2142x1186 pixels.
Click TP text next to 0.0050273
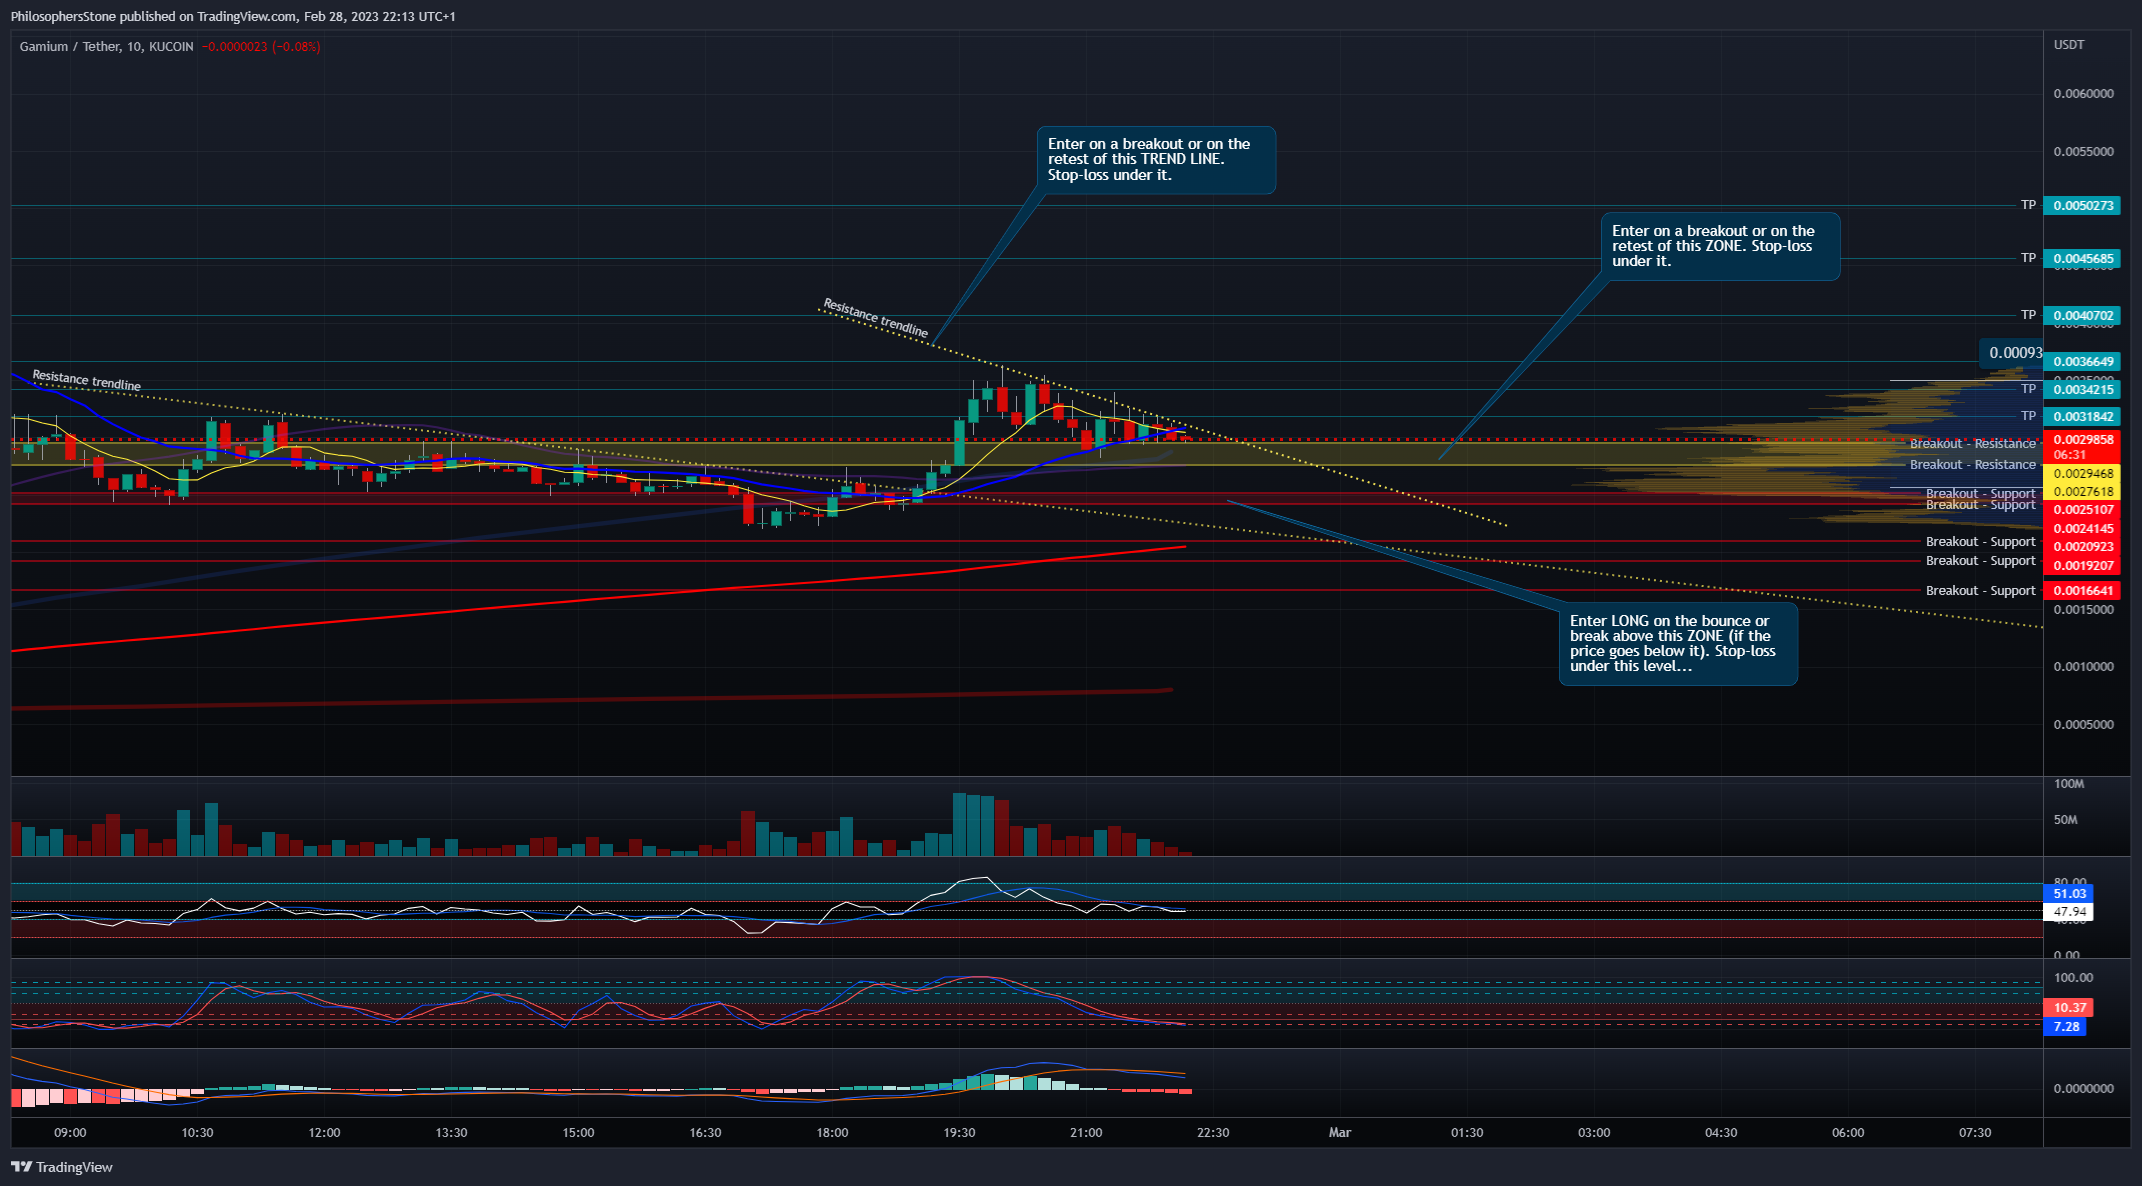pos(2028,205)
